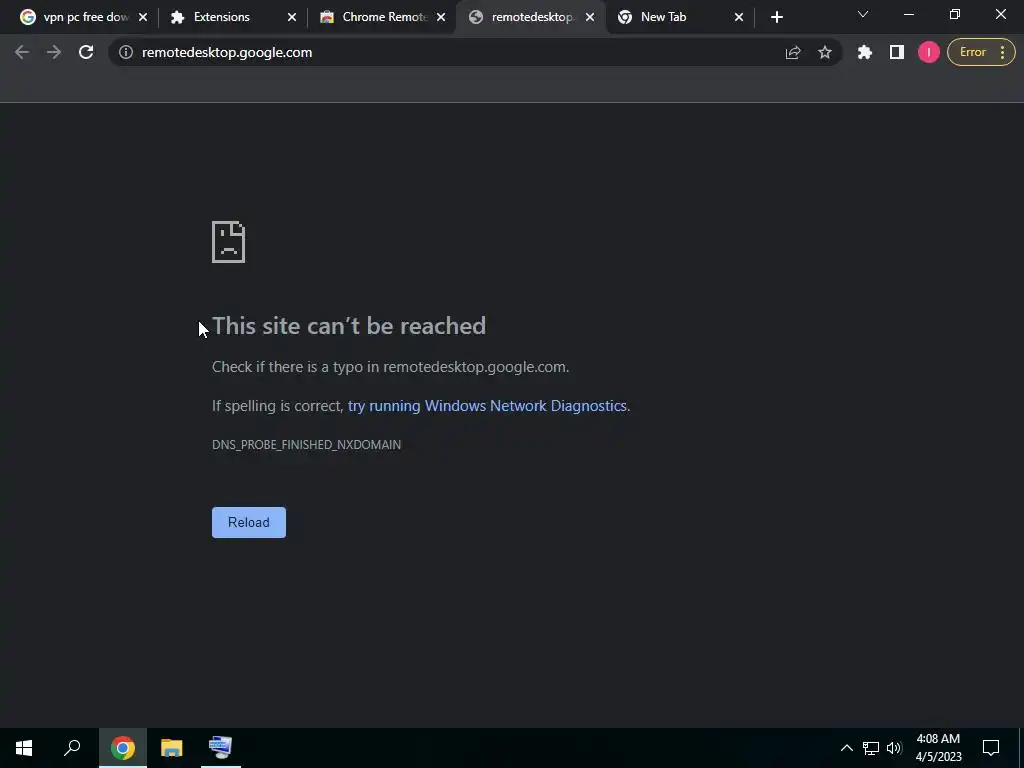The image size is (1024, 768).
Task: Close the New Tab tab
Action: 739,17
